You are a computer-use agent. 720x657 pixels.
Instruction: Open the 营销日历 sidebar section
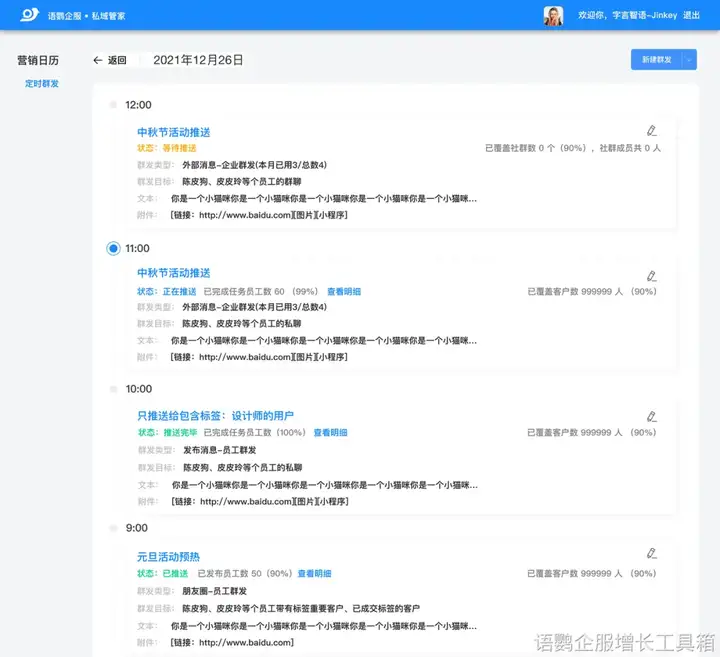[x=37, y=60]
